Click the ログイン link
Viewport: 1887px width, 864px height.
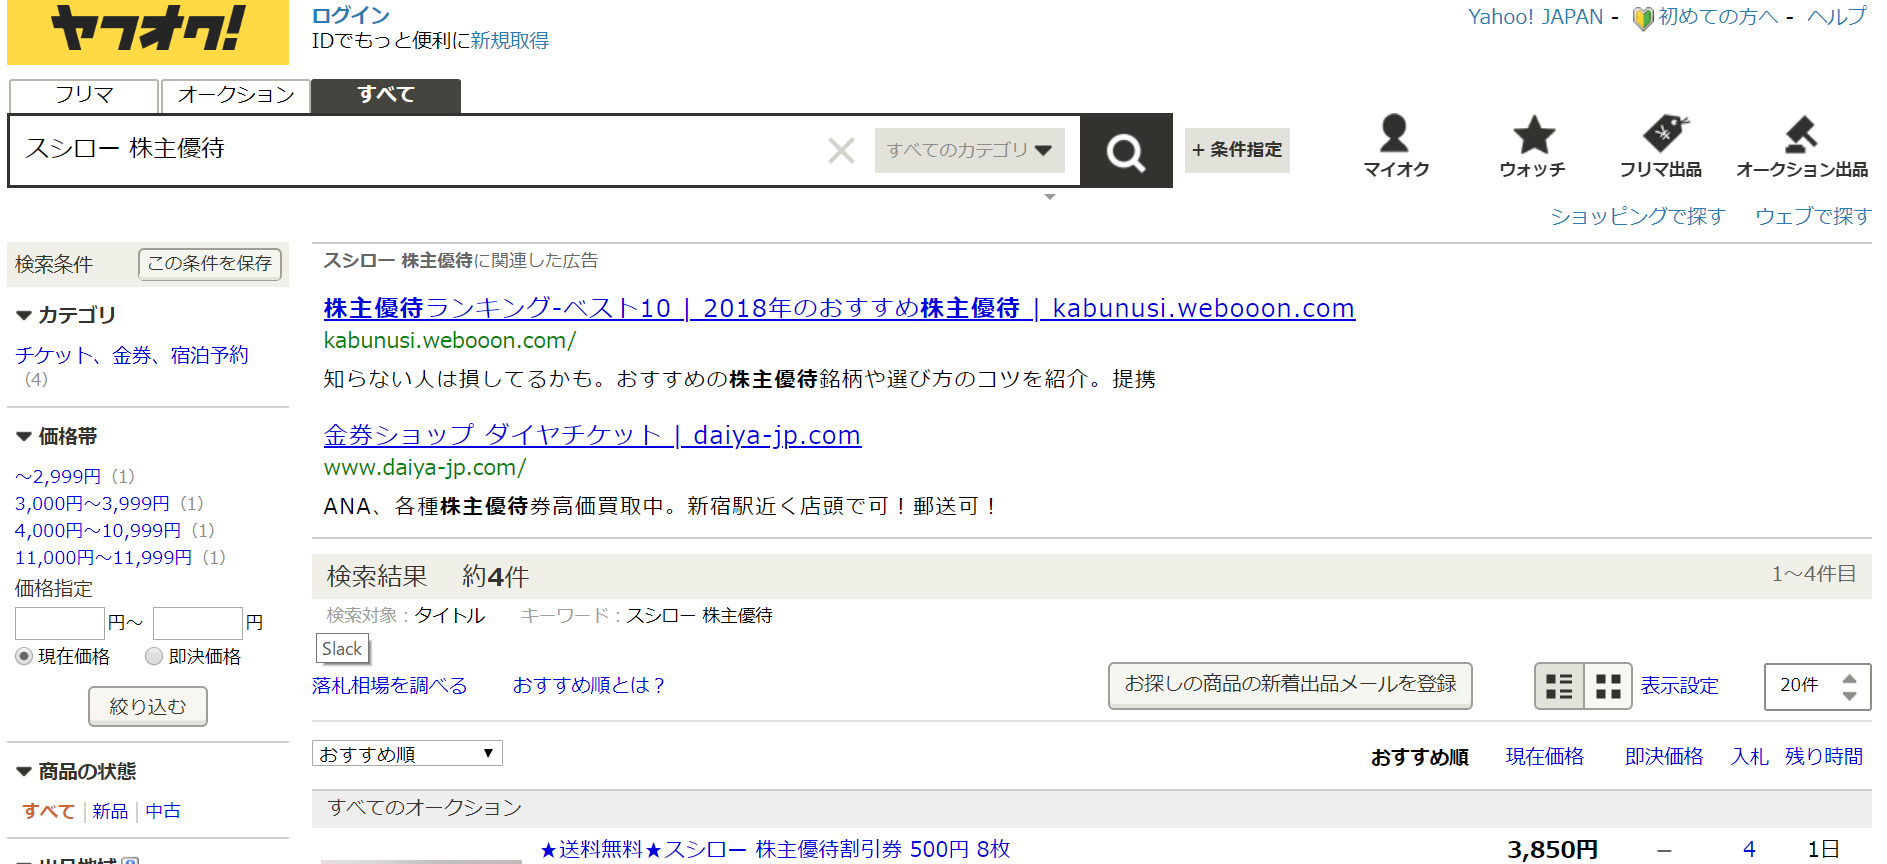pyautogui.click(x=350, y=15)
